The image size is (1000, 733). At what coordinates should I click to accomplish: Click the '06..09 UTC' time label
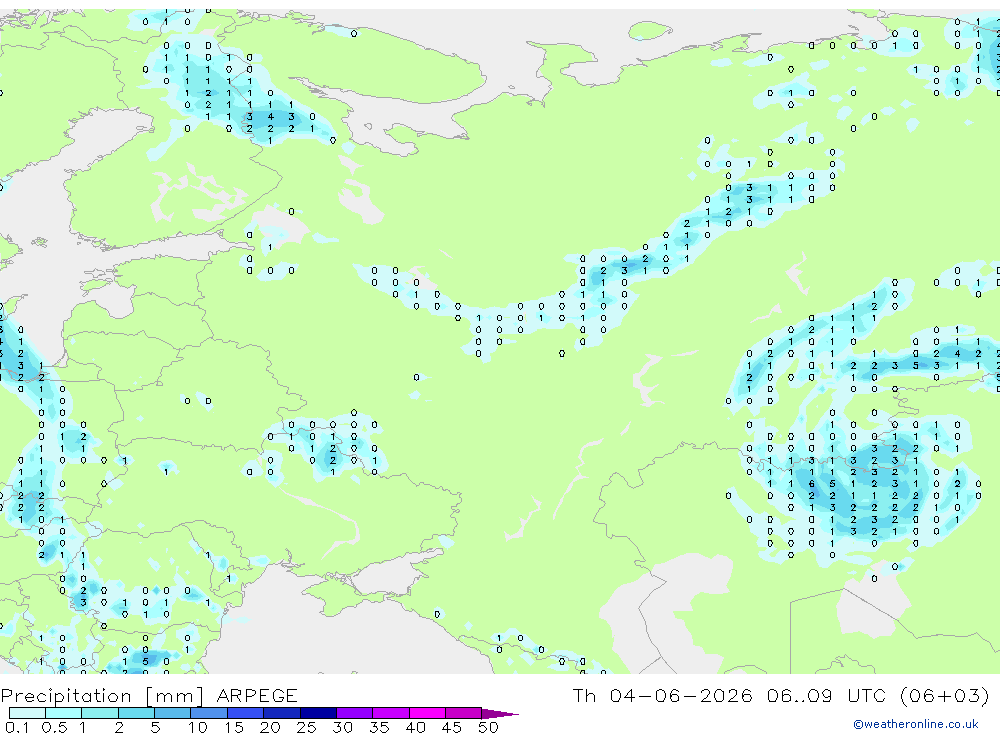[829, 695]
